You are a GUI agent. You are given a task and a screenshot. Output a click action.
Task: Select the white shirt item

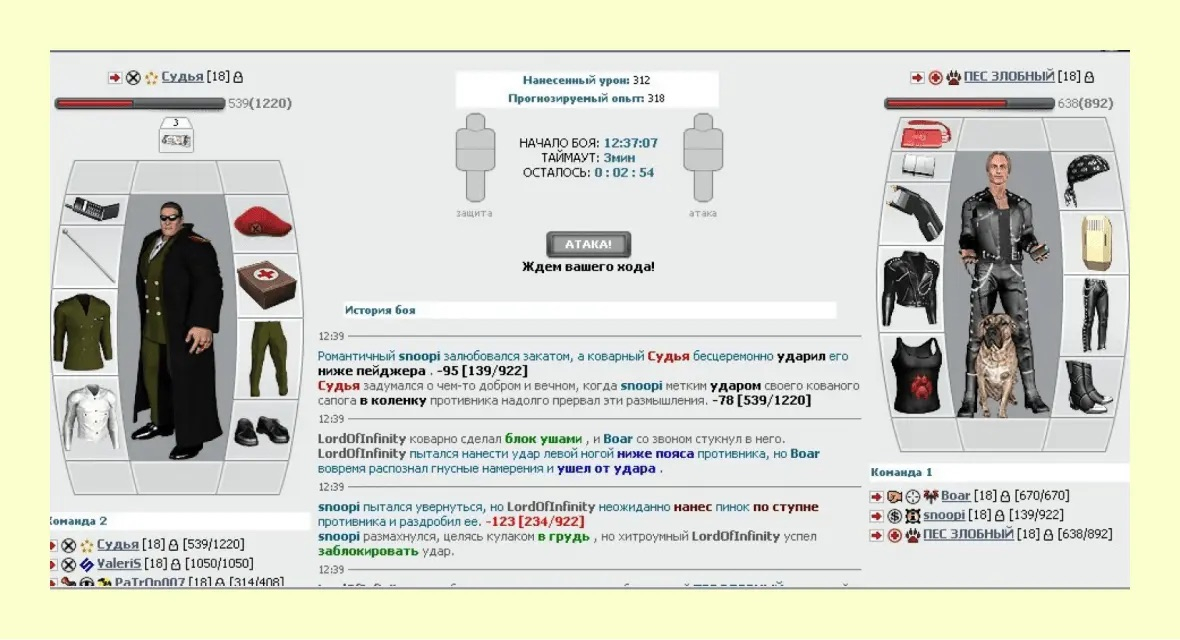point(90,416)
